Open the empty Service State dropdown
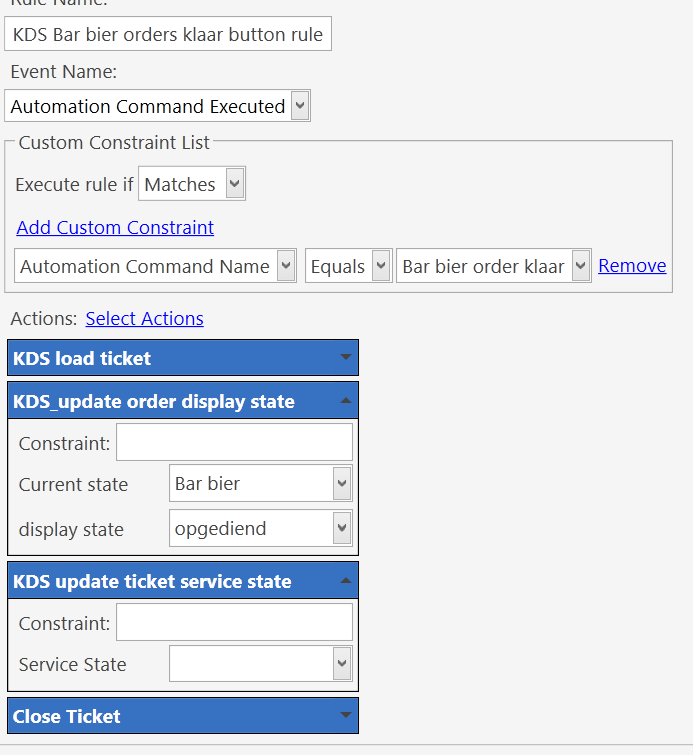Screen dimensions: 693x755 [261, 664]
